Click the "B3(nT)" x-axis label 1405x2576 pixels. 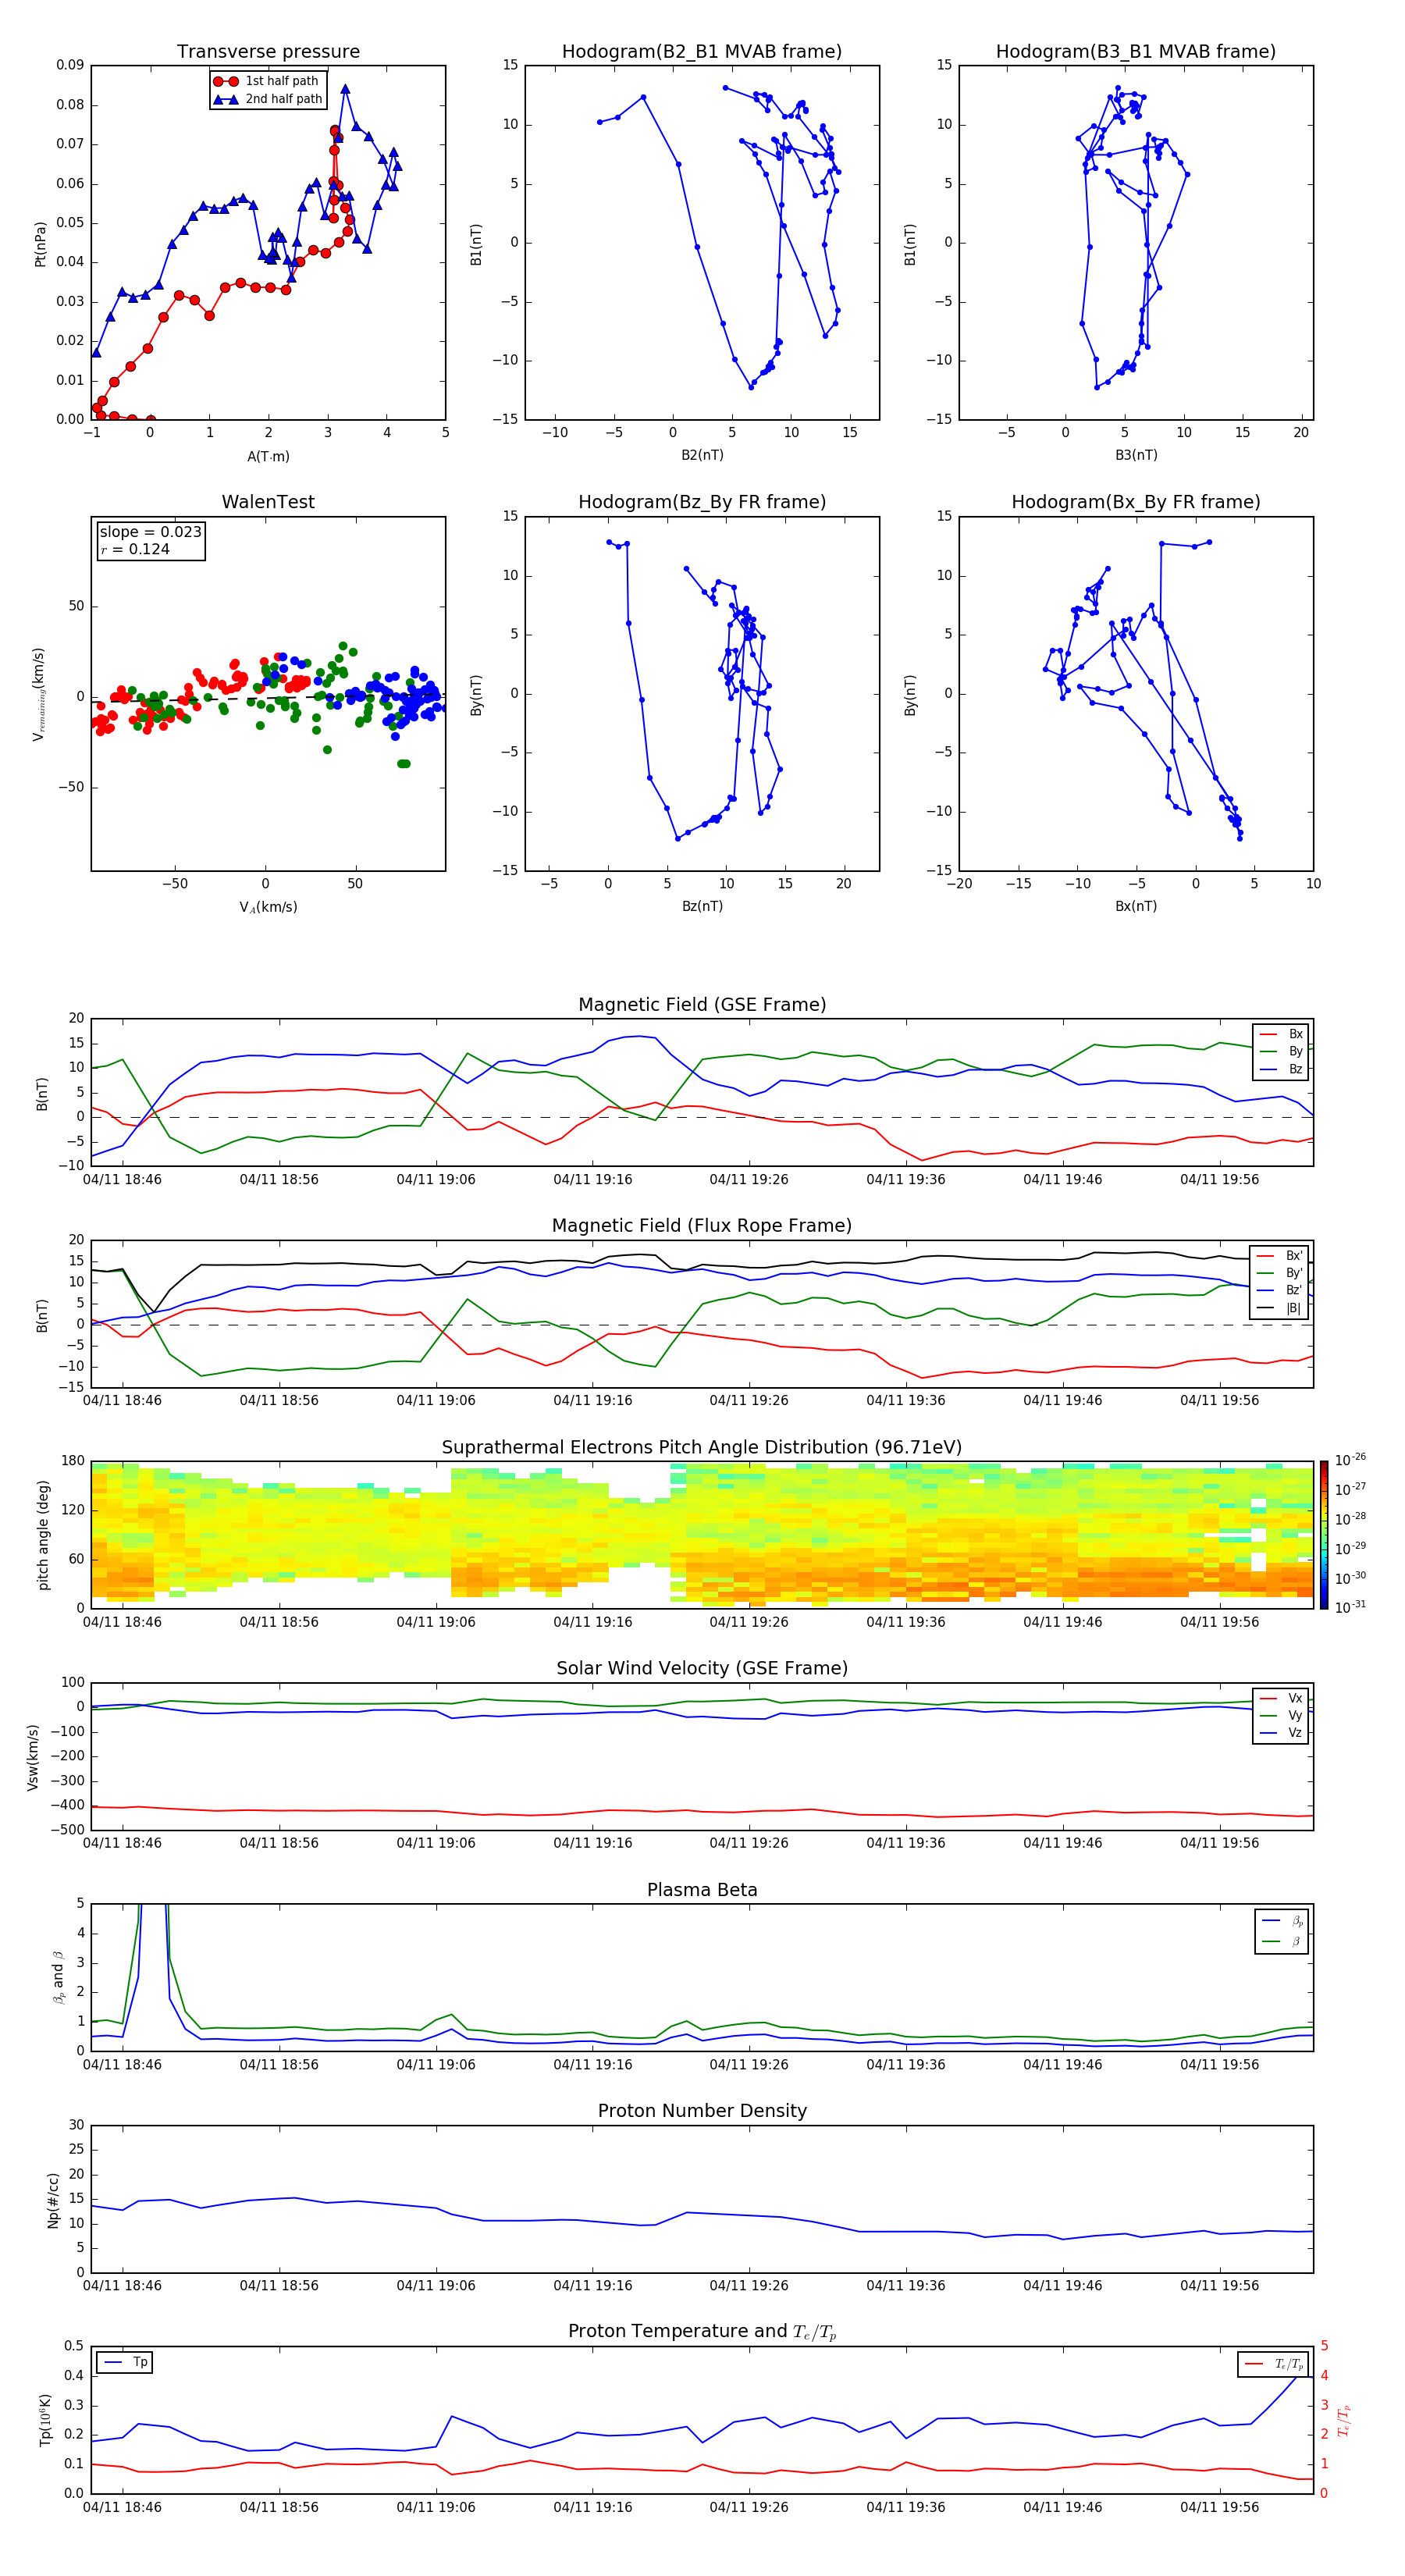(1136, 455)
